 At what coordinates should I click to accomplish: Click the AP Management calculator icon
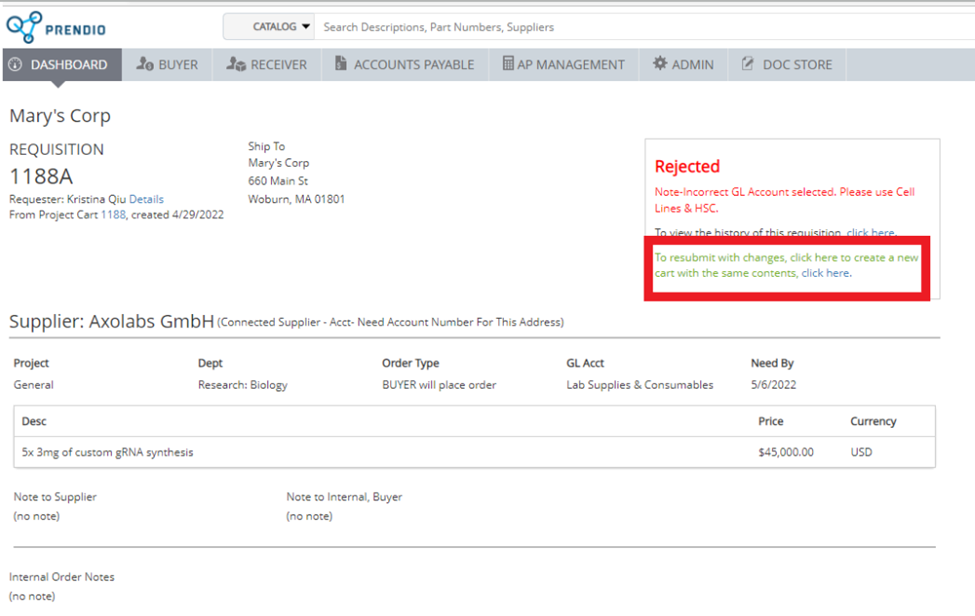coord(508,65)
